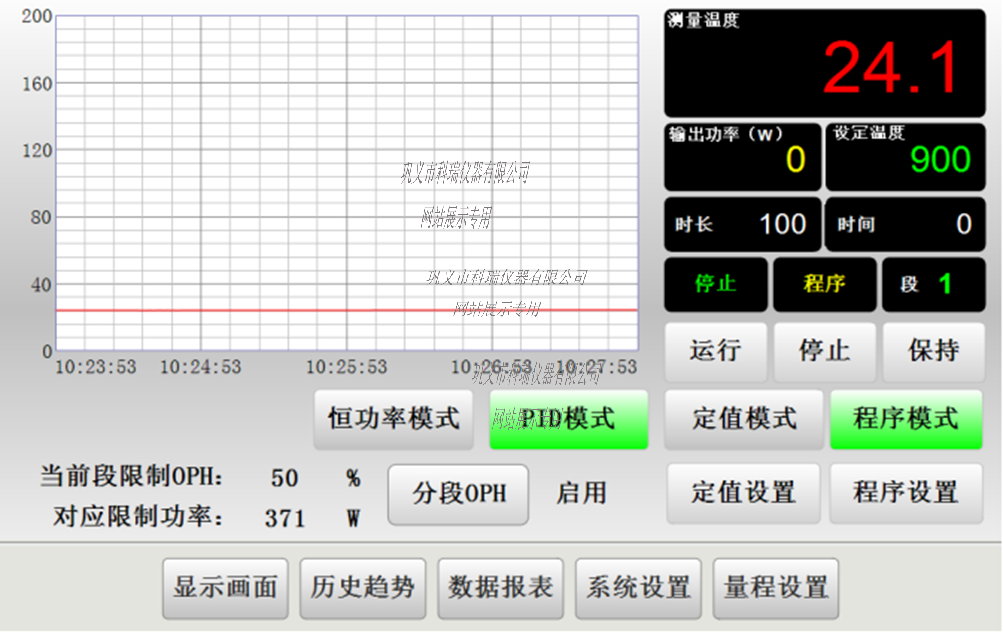Click the 分段OPH button
This screenshot has height=634, width=1003.
458,493
